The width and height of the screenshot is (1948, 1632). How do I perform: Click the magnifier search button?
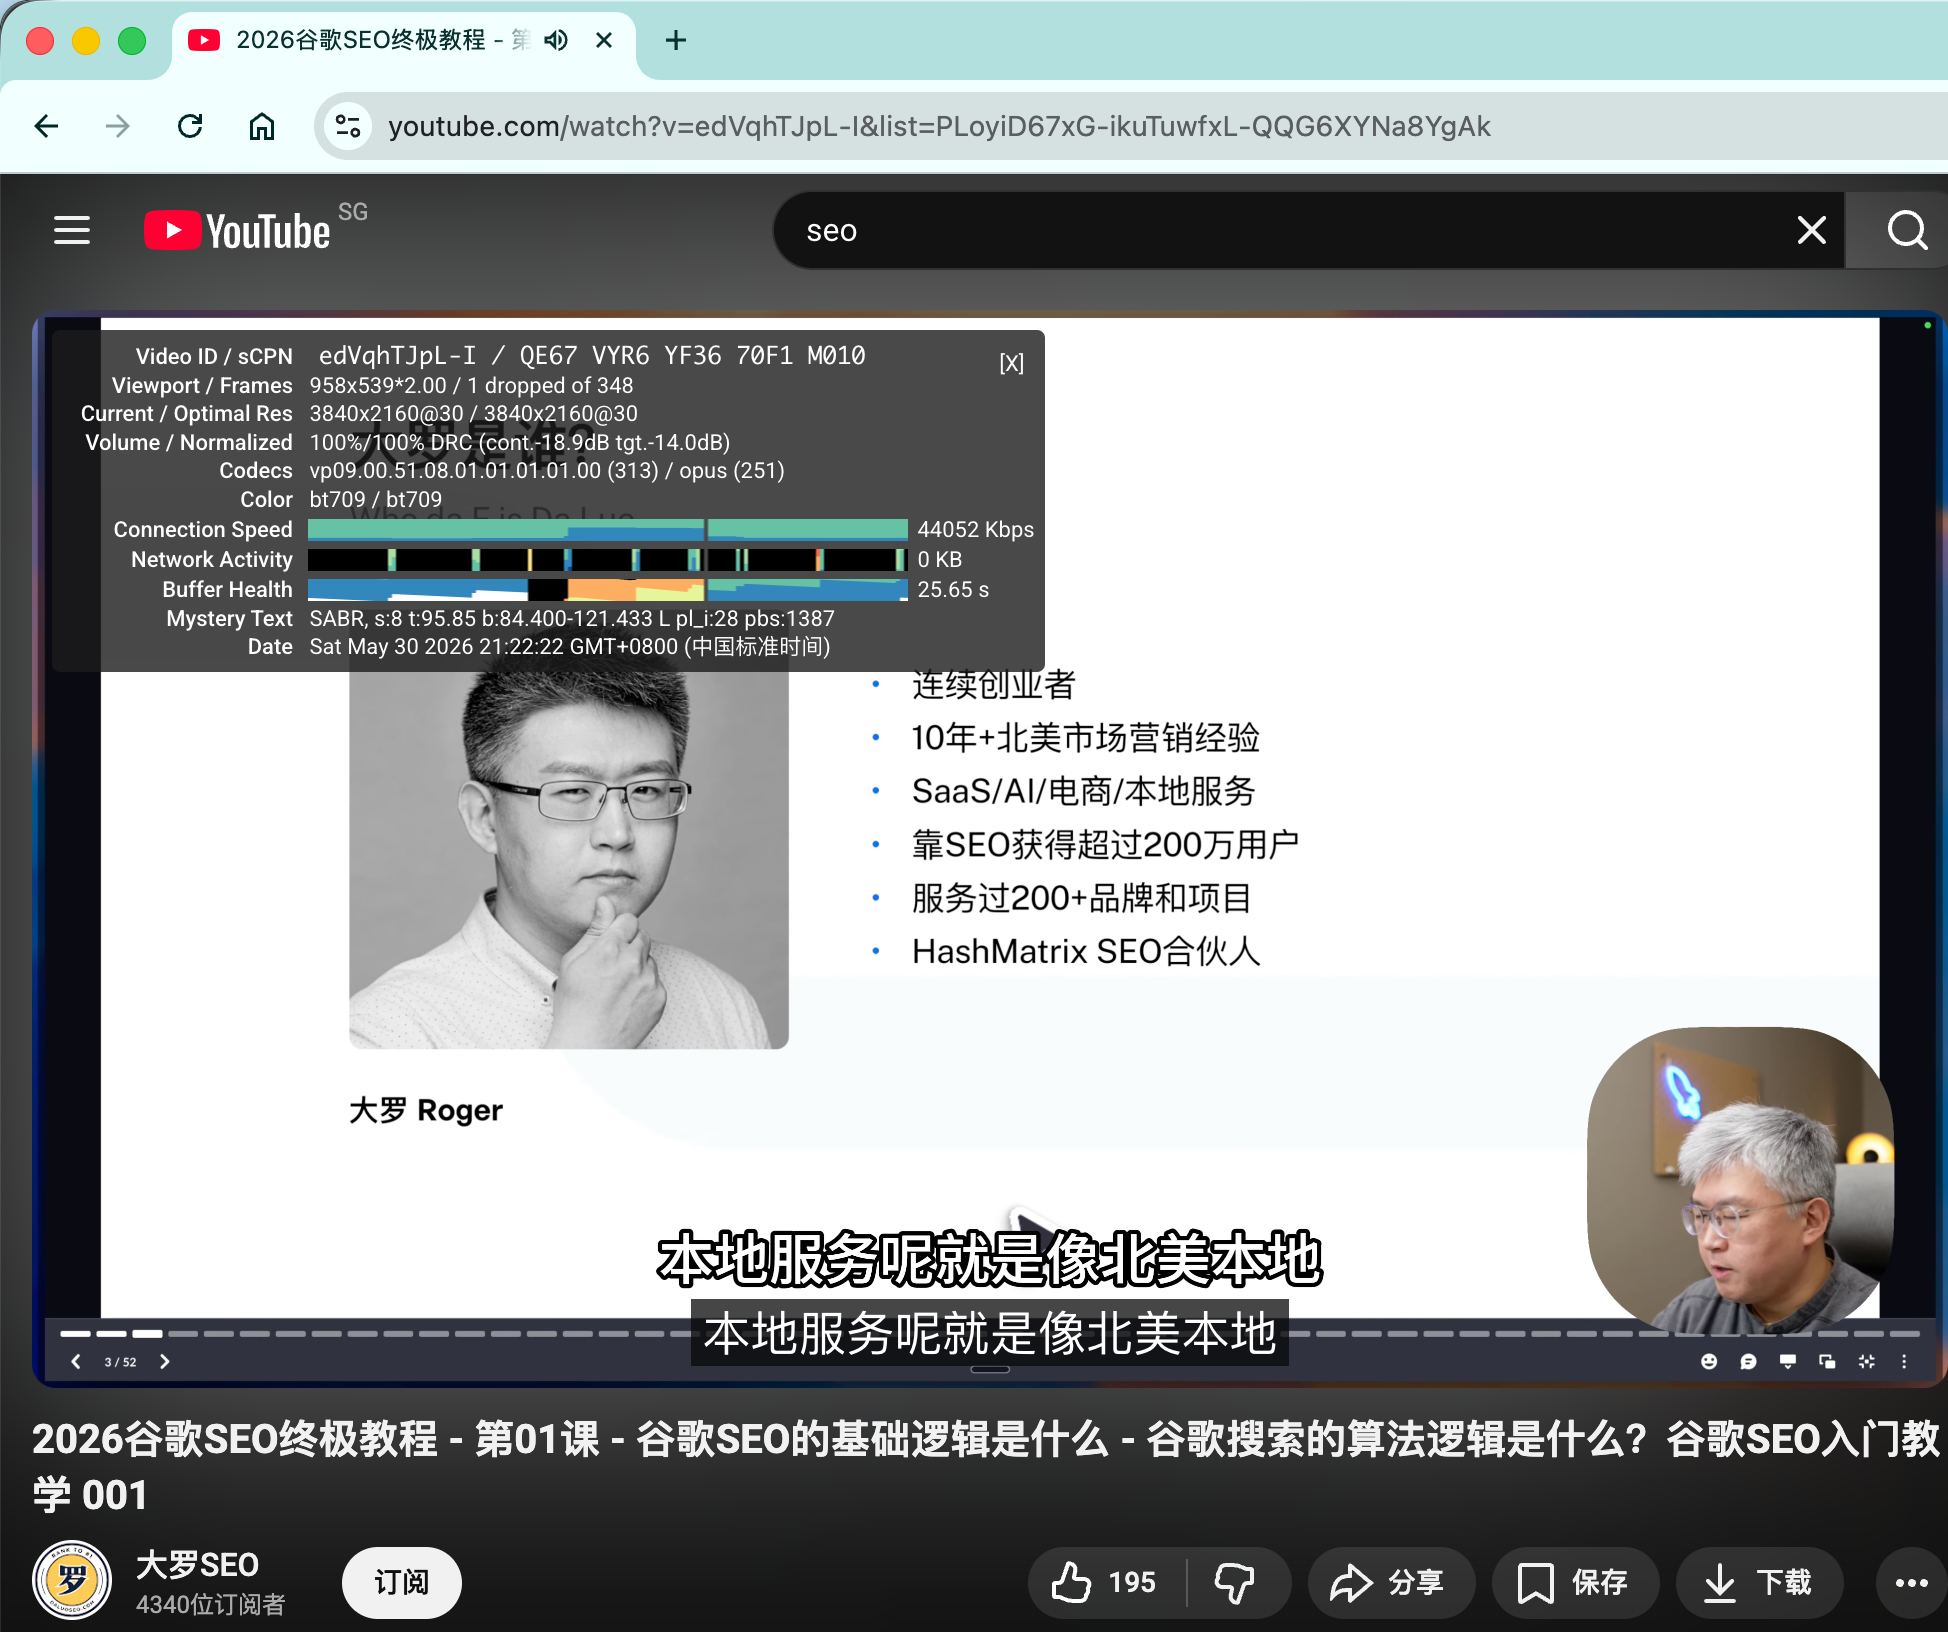pos(1906,231)
